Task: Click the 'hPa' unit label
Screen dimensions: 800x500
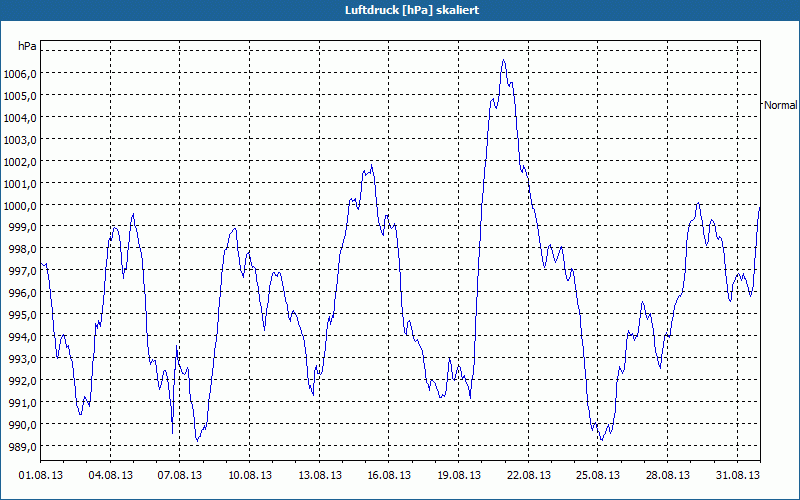Action: pos(27,46)
